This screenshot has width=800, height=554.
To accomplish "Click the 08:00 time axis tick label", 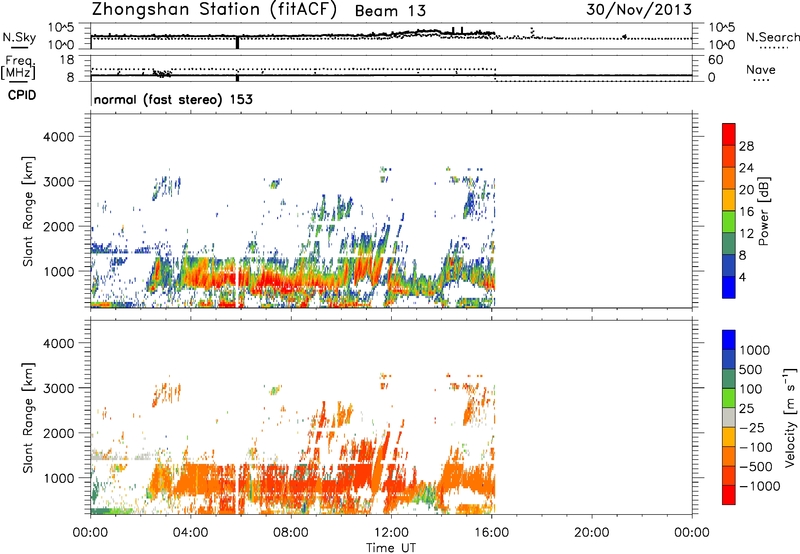I will (290, 533).
